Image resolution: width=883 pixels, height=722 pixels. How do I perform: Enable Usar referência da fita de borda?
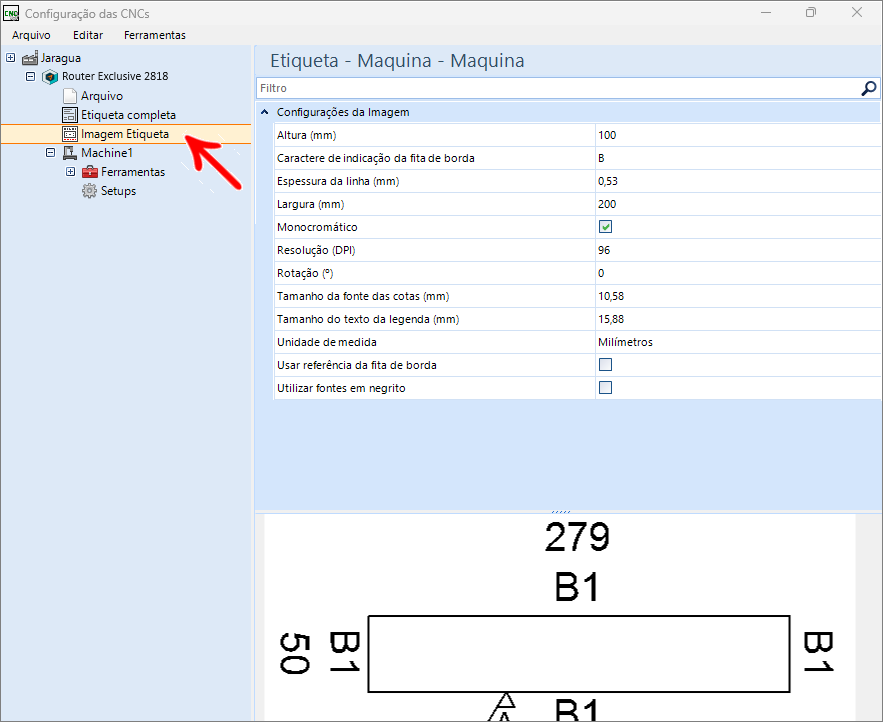click(605, 365)
